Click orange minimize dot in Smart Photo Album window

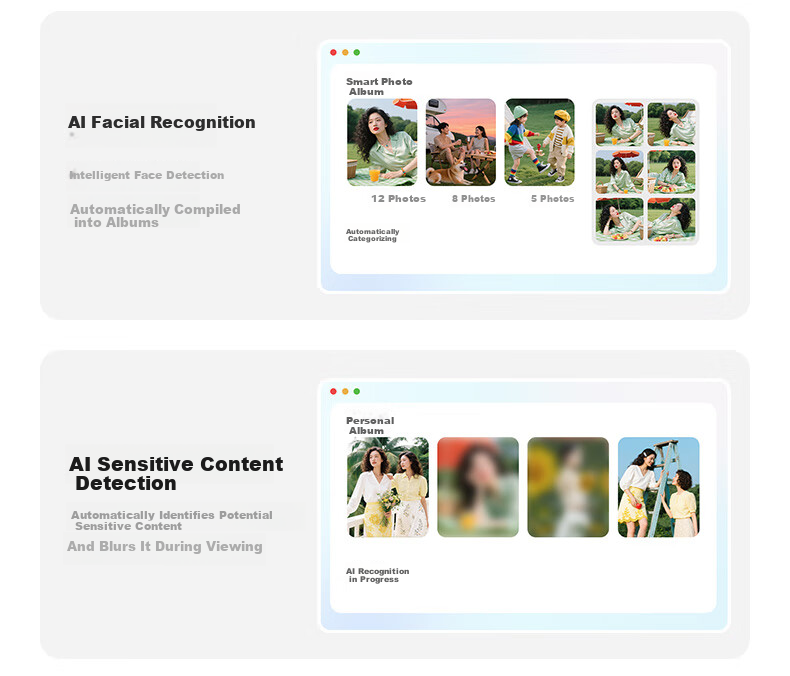pos(345,52)
